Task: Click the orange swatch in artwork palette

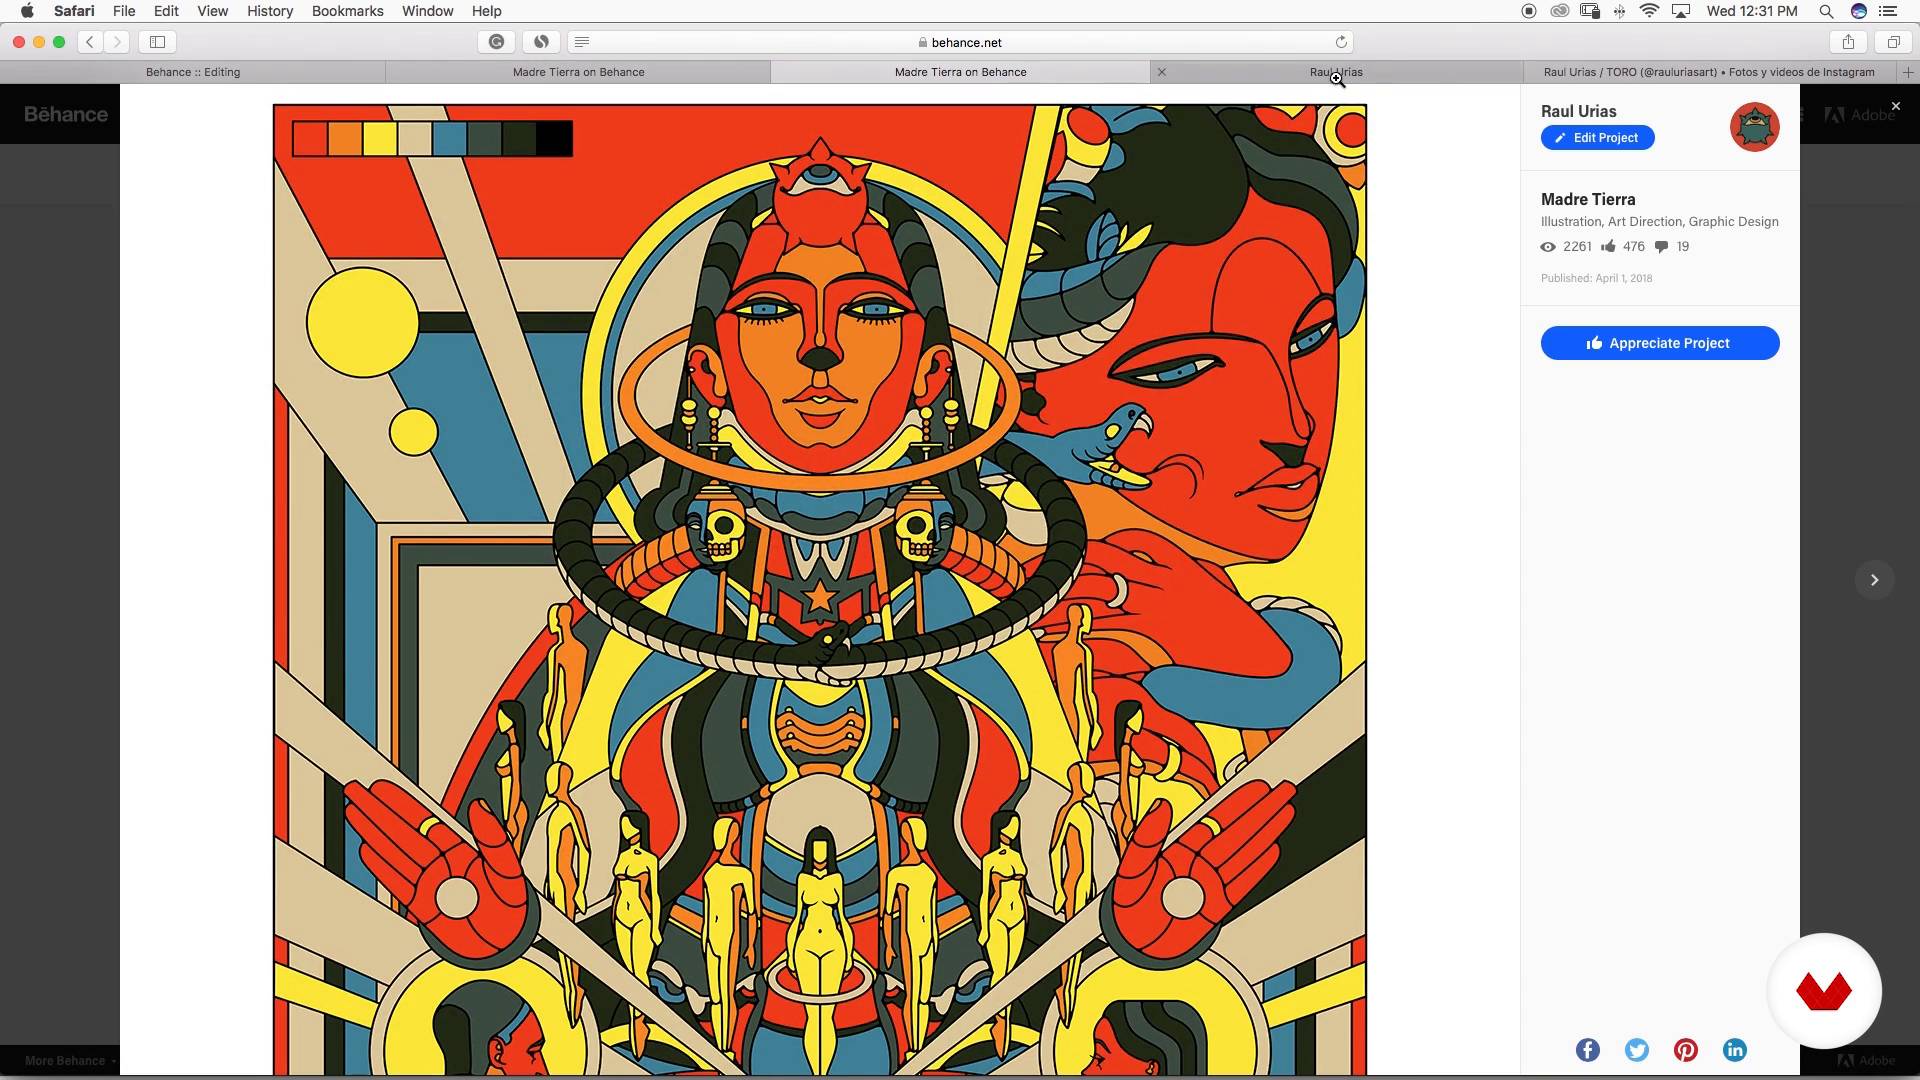Action: point(345,139)
